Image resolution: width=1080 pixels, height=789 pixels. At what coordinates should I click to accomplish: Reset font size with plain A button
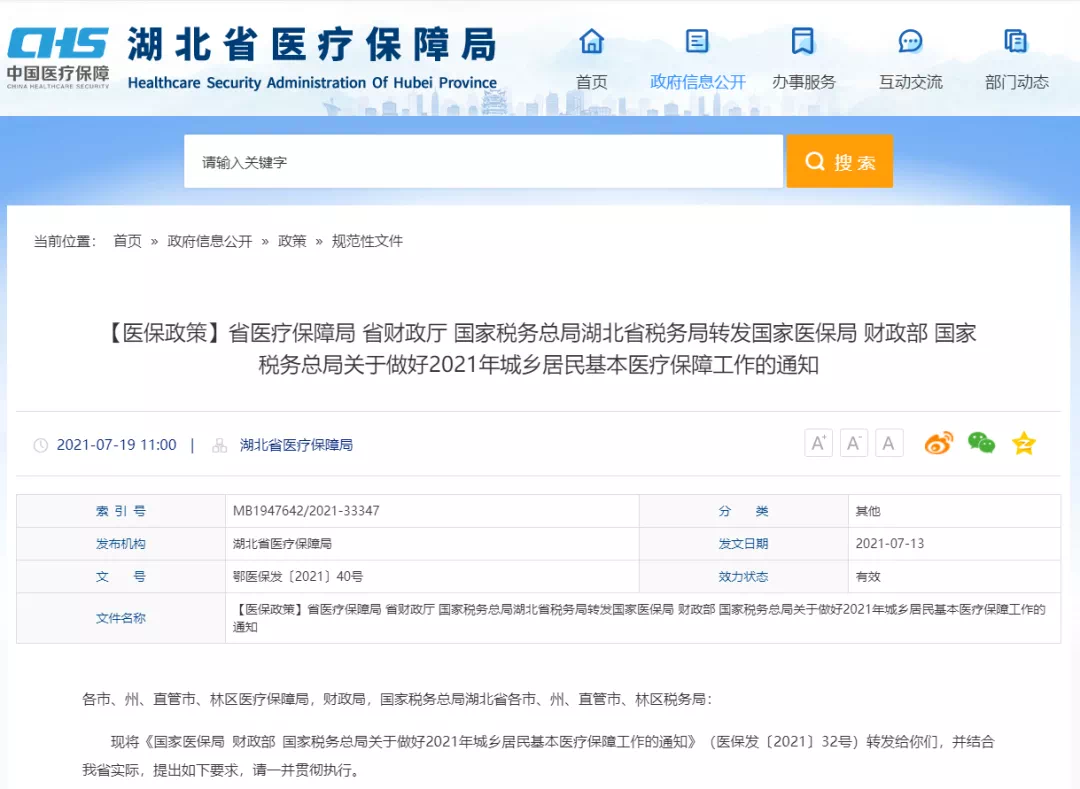click(x=888, y=443)
